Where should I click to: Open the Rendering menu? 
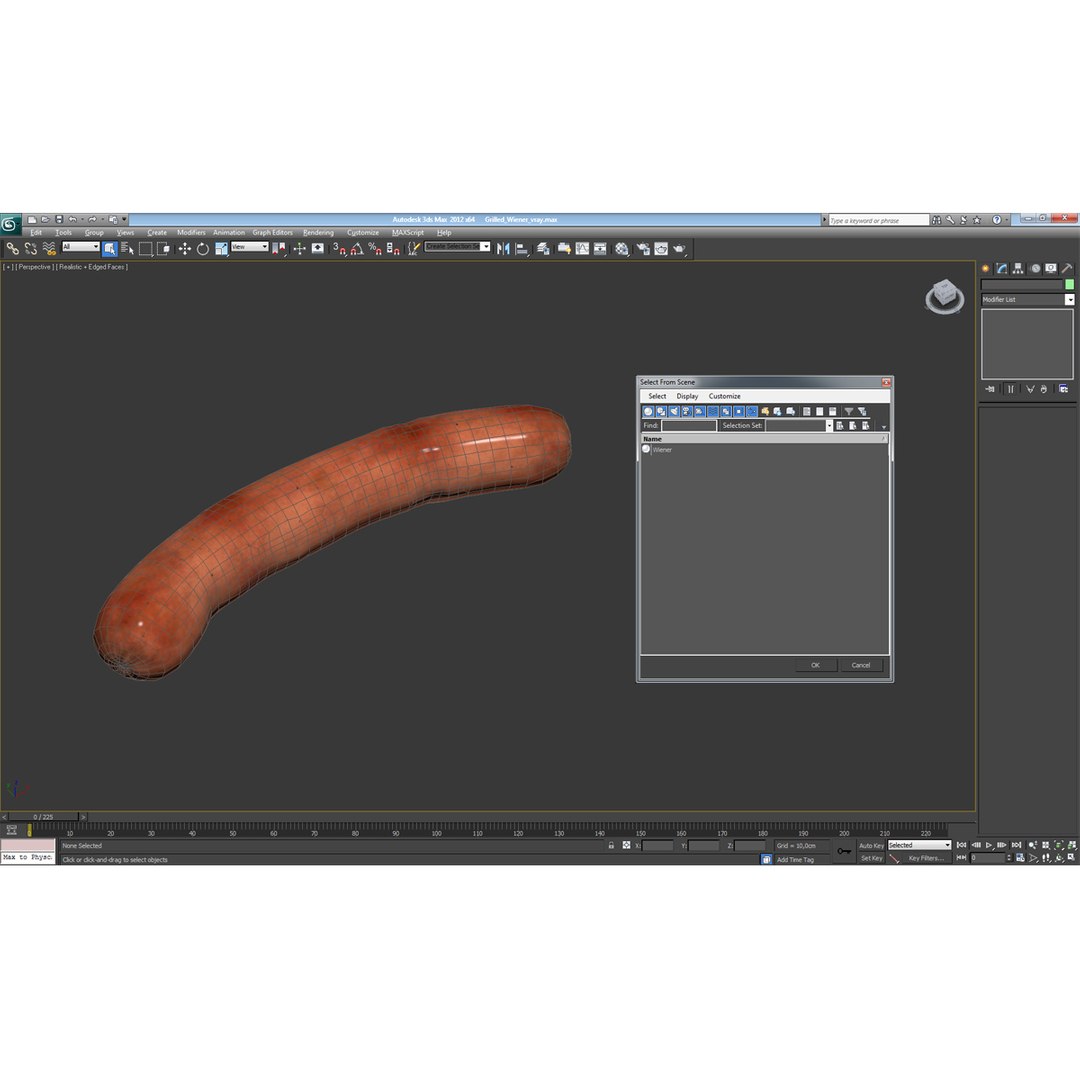318,233
